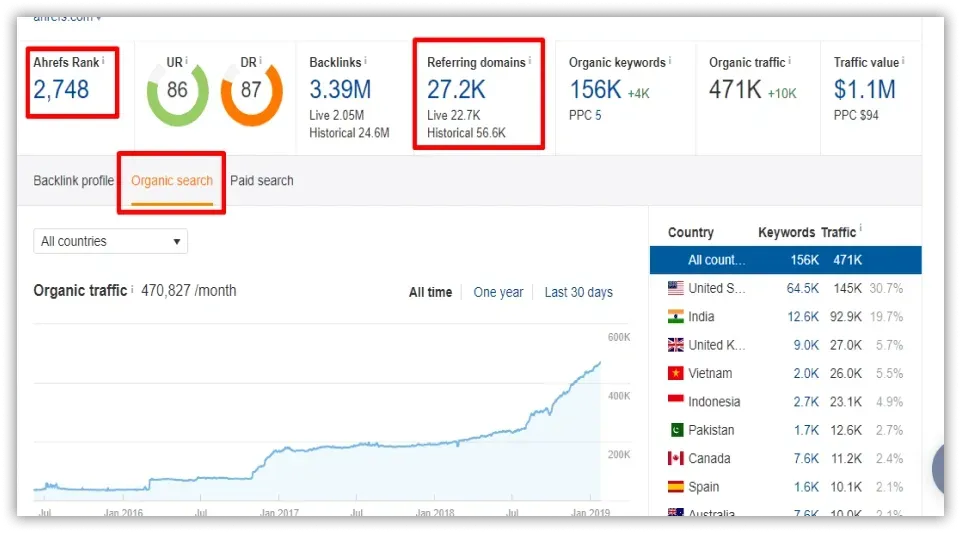Select the United Kingdom row

click(786, 345)
